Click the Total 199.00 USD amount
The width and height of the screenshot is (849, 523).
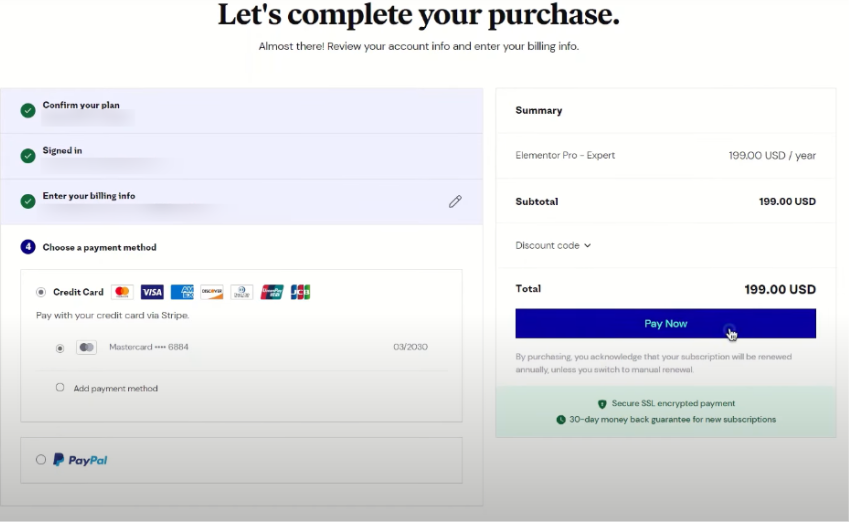click(780, 289)
